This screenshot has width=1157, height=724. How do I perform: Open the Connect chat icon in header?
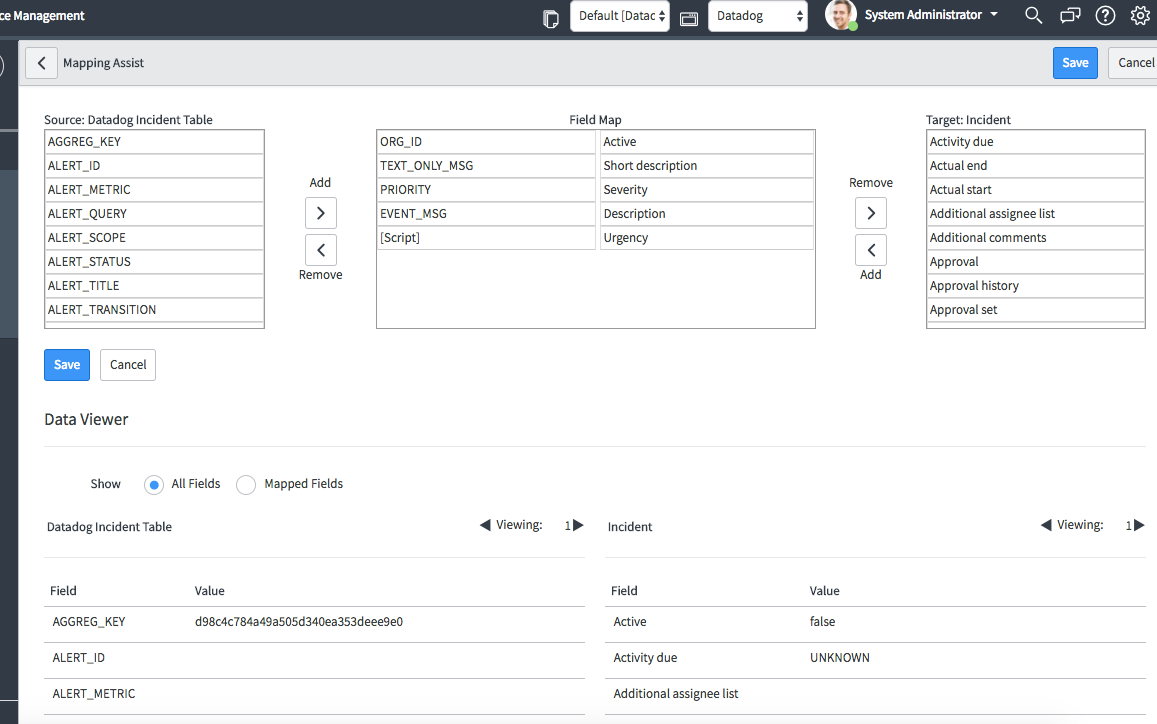coord(1070,15)
